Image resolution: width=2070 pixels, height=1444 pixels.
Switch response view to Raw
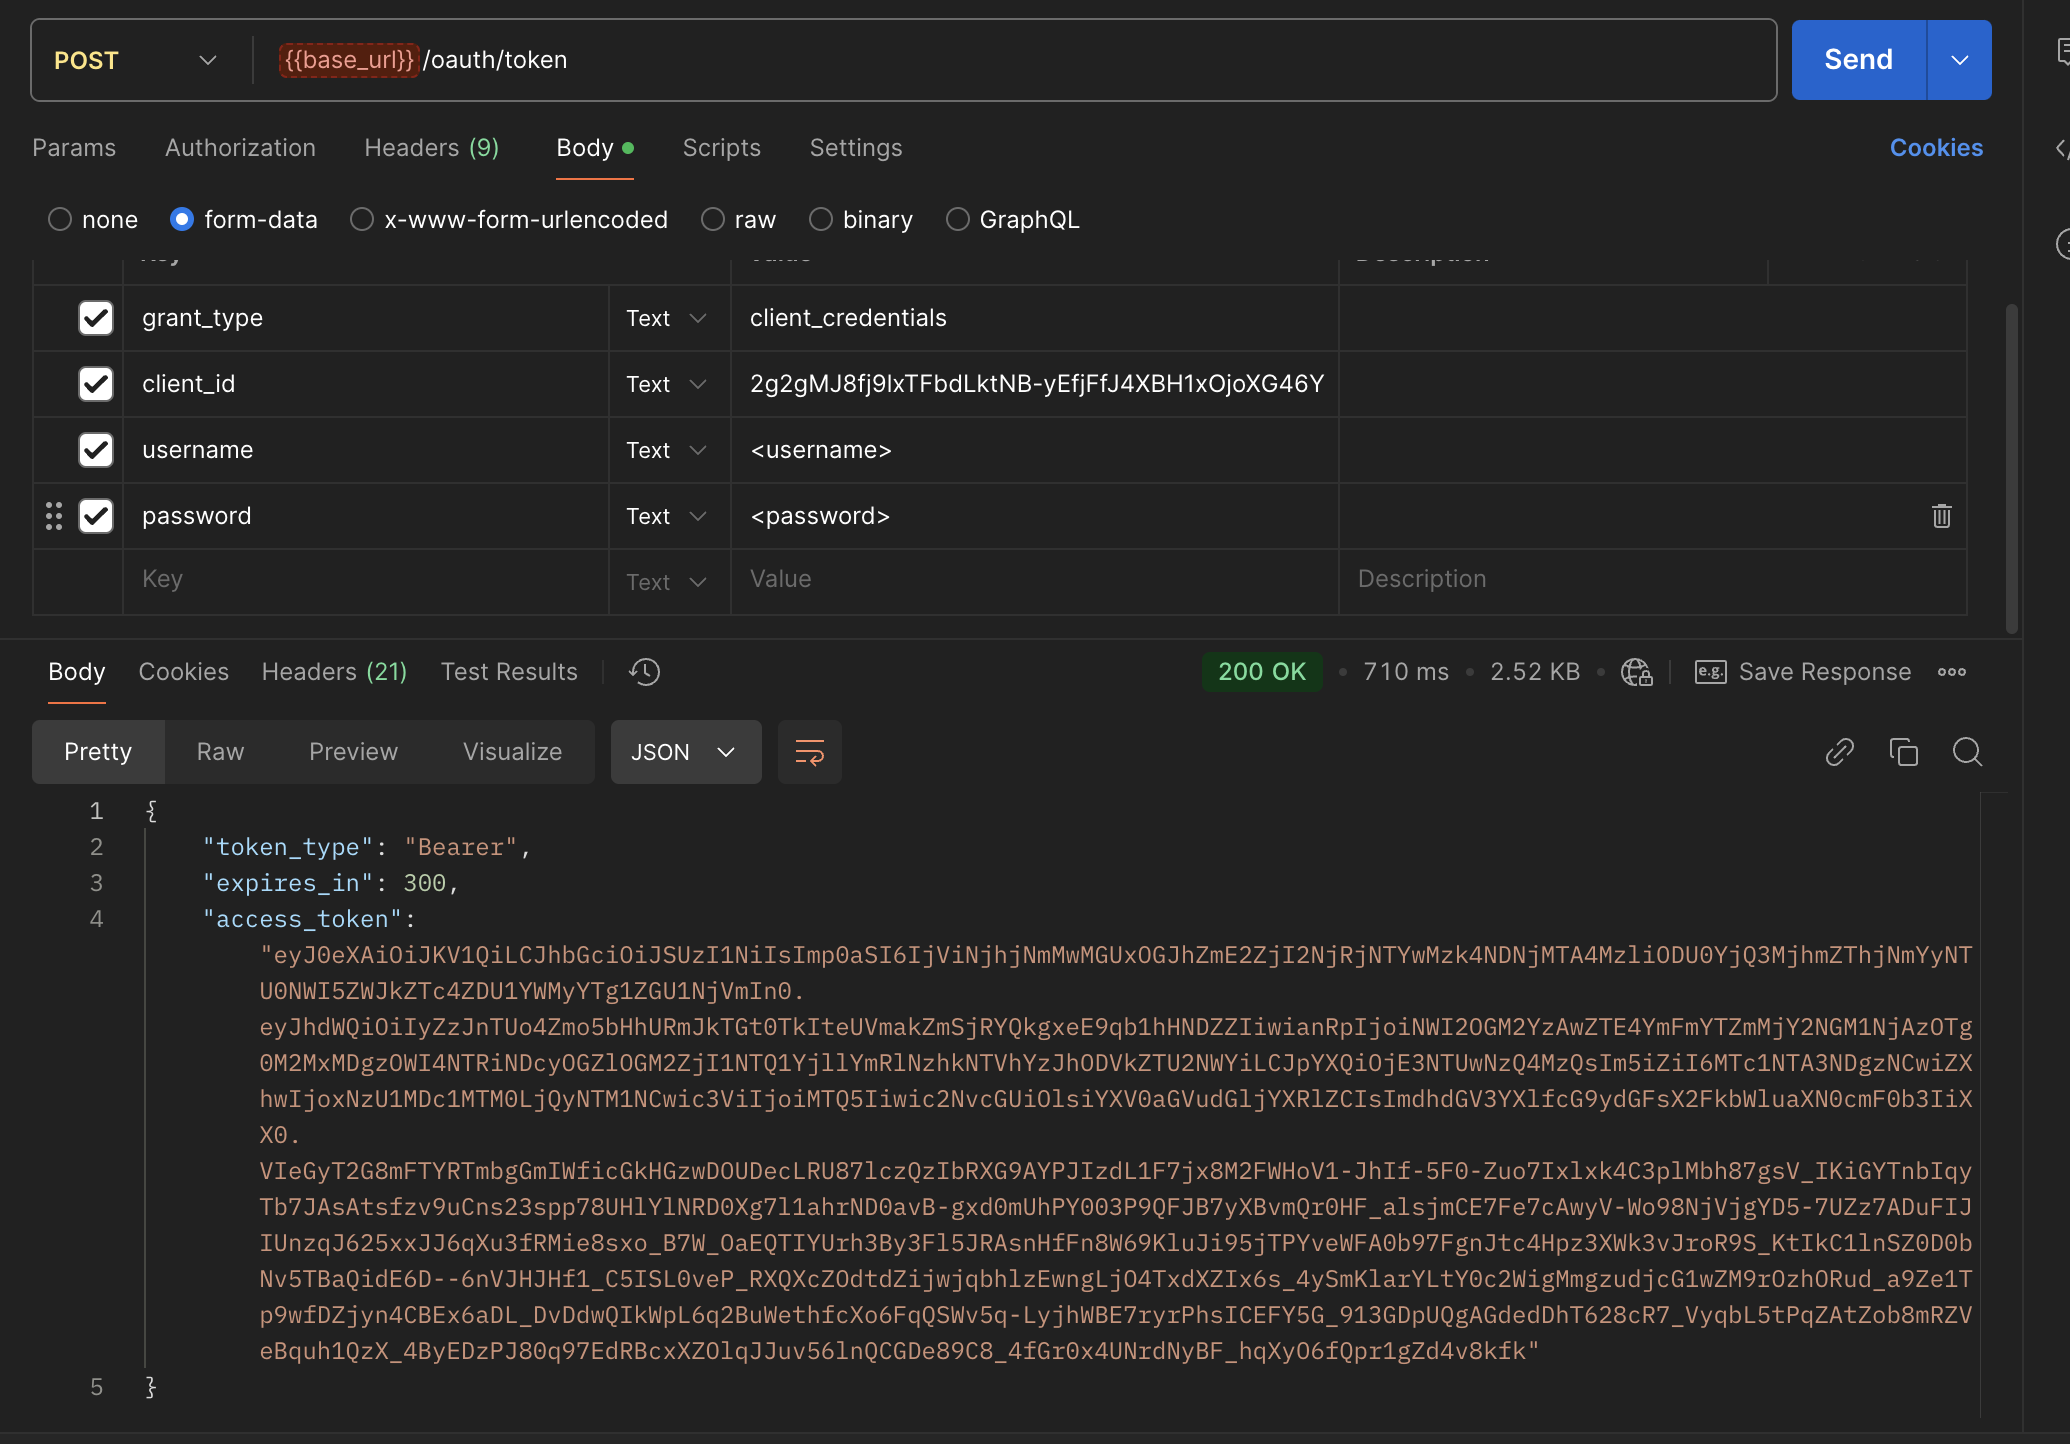click(220, 752)
